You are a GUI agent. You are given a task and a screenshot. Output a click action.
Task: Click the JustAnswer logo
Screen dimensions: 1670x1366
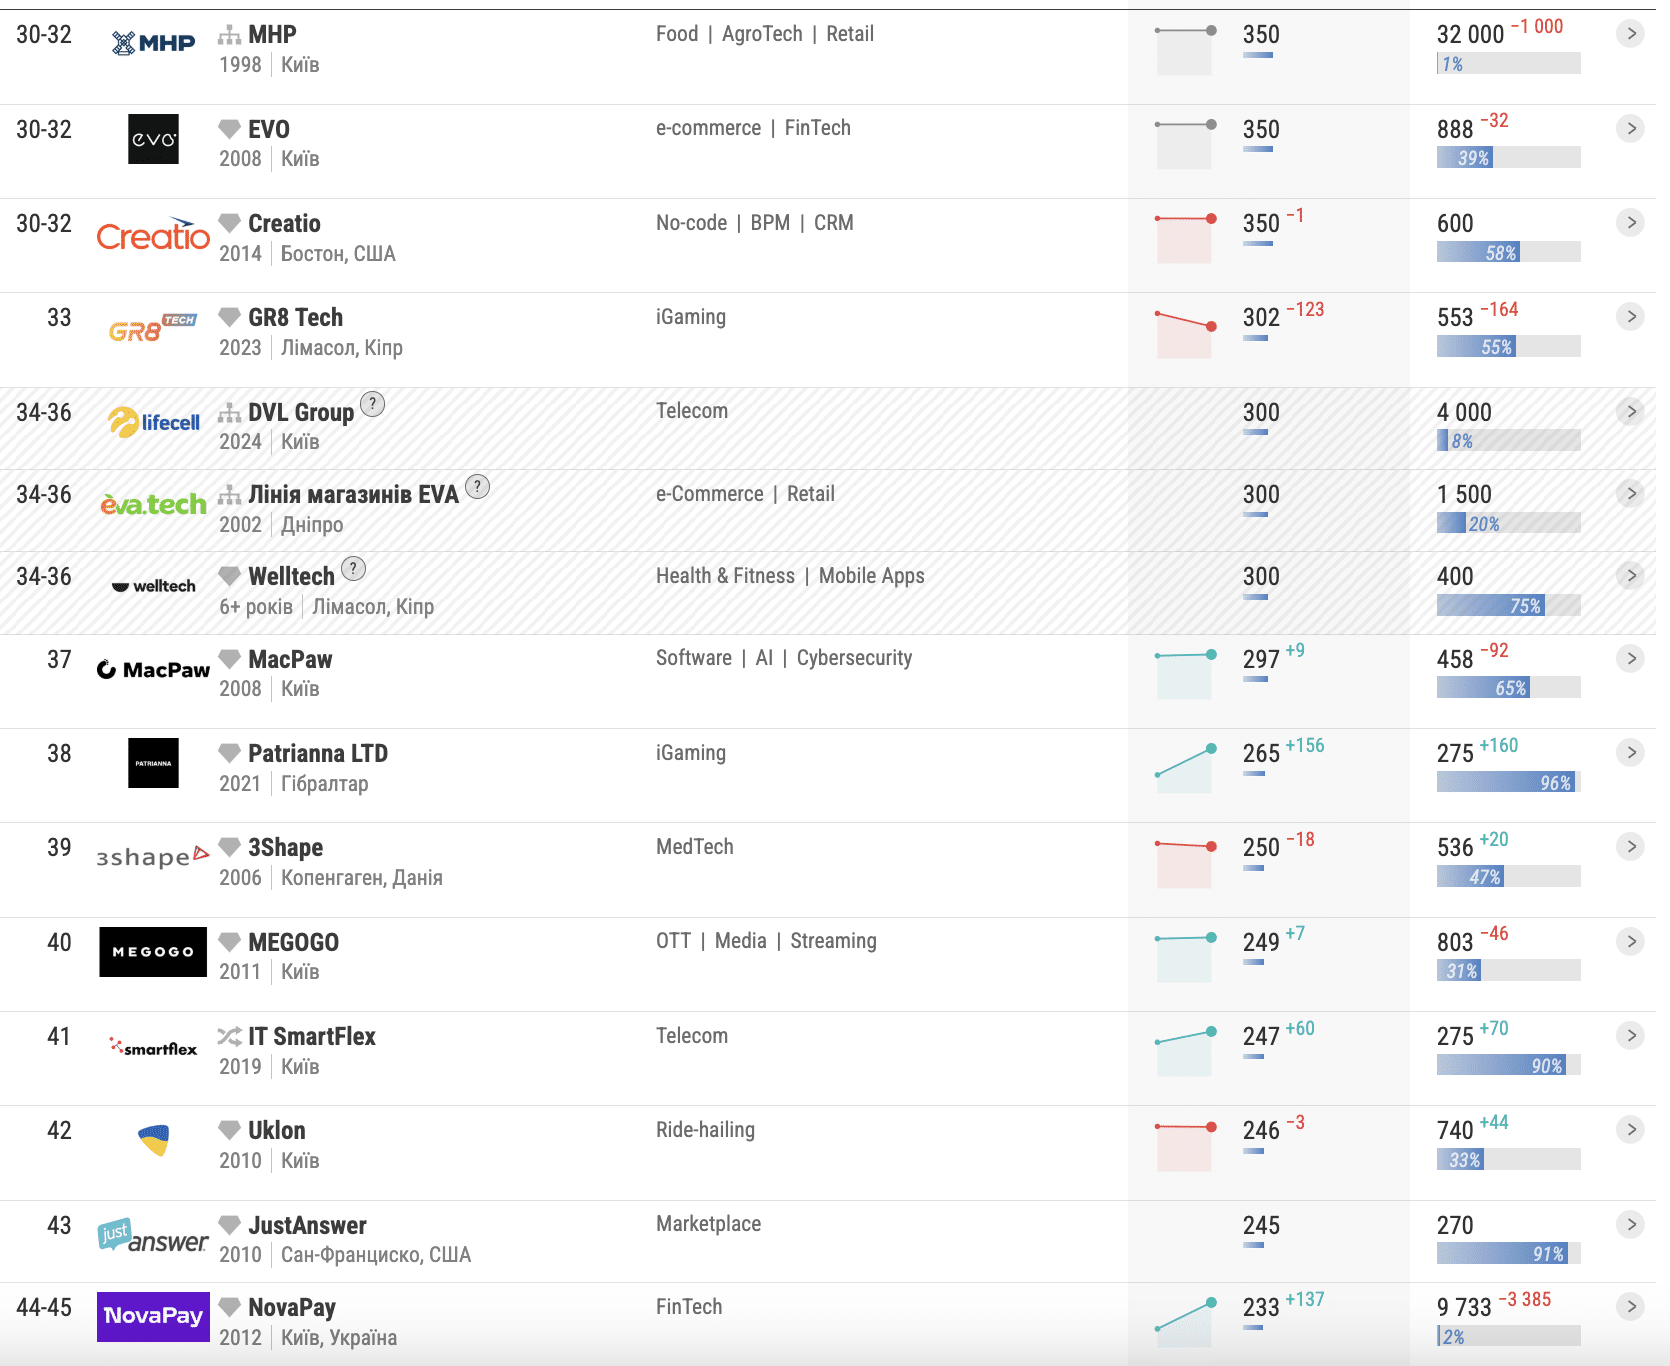click(x=153, y=1236)
